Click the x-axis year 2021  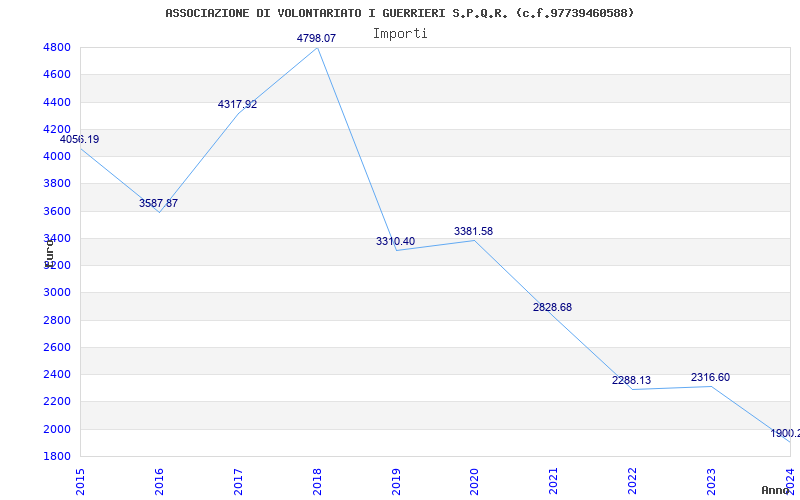(x=554, y=482)
